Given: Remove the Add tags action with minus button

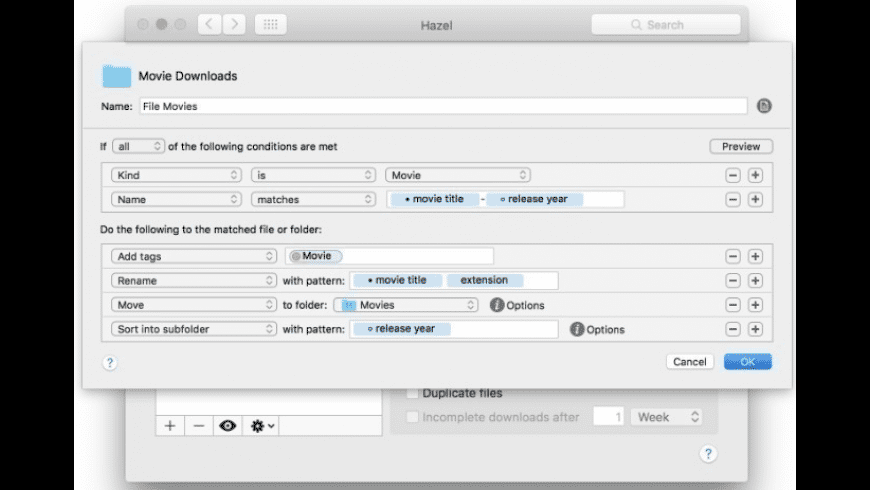Looking at the screenshot, I should tap(733, 256).
